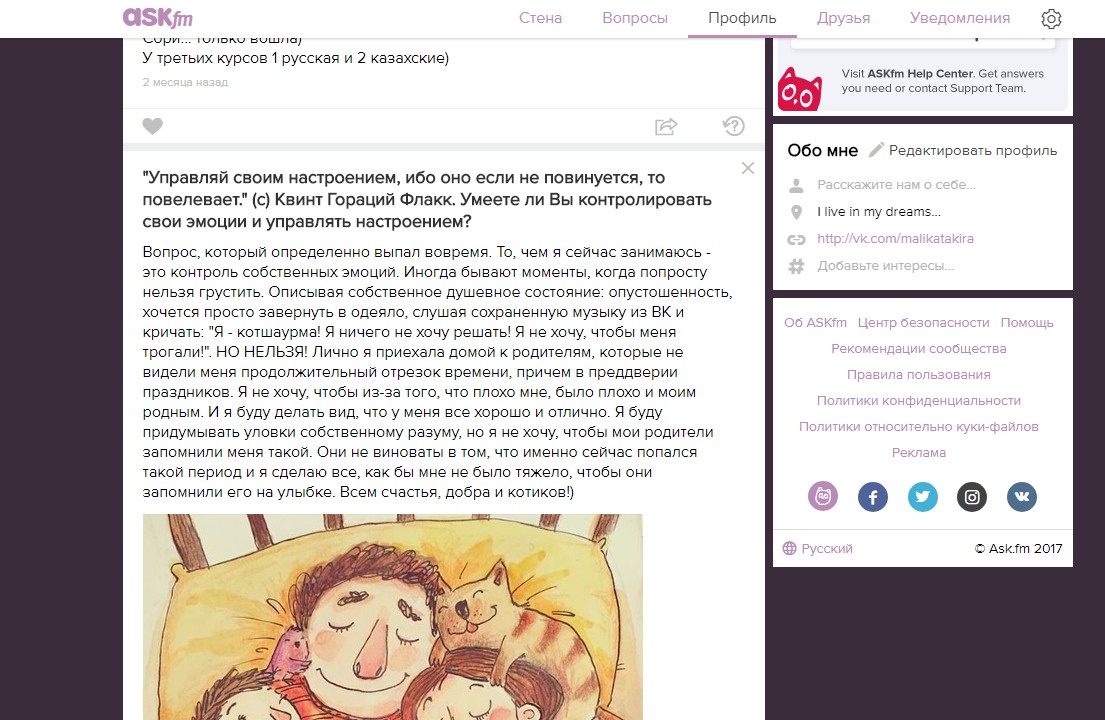Open the sleeping family cartoon image

click(x=393, y=617)
